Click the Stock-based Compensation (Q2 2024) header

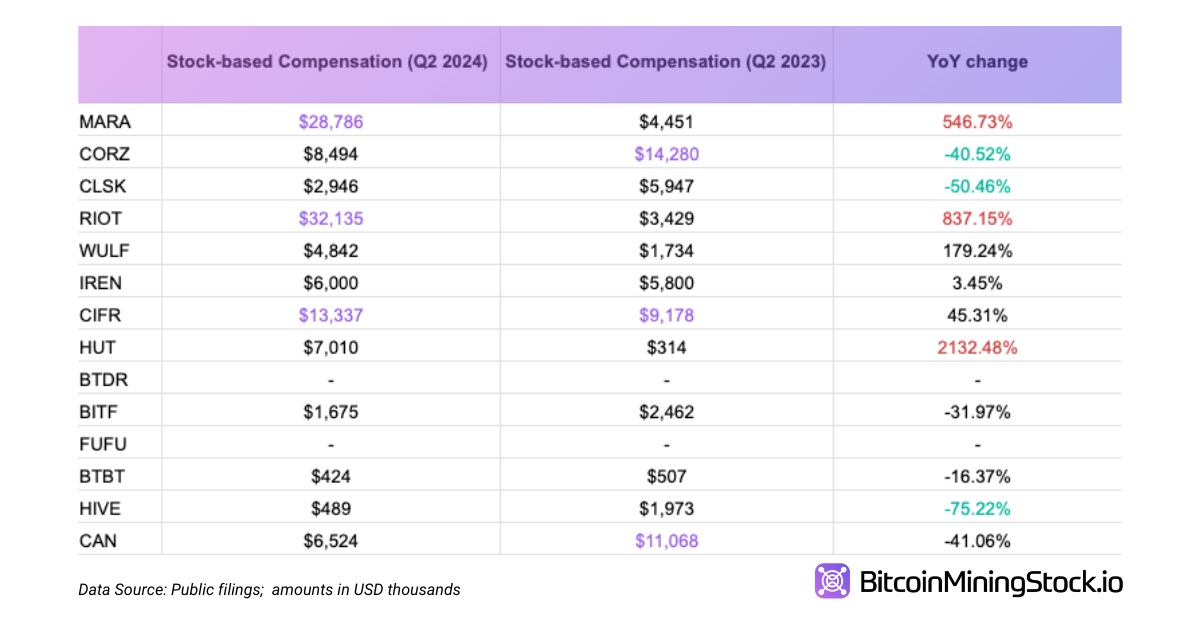327,62
